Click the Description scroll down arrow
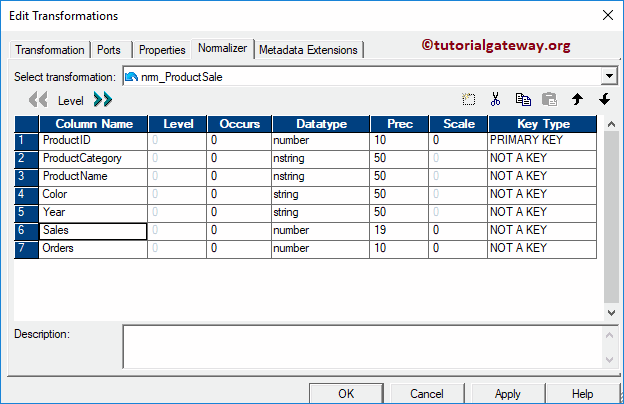The width and height of the screenshot is (624, 404). [x=609, y=359]
